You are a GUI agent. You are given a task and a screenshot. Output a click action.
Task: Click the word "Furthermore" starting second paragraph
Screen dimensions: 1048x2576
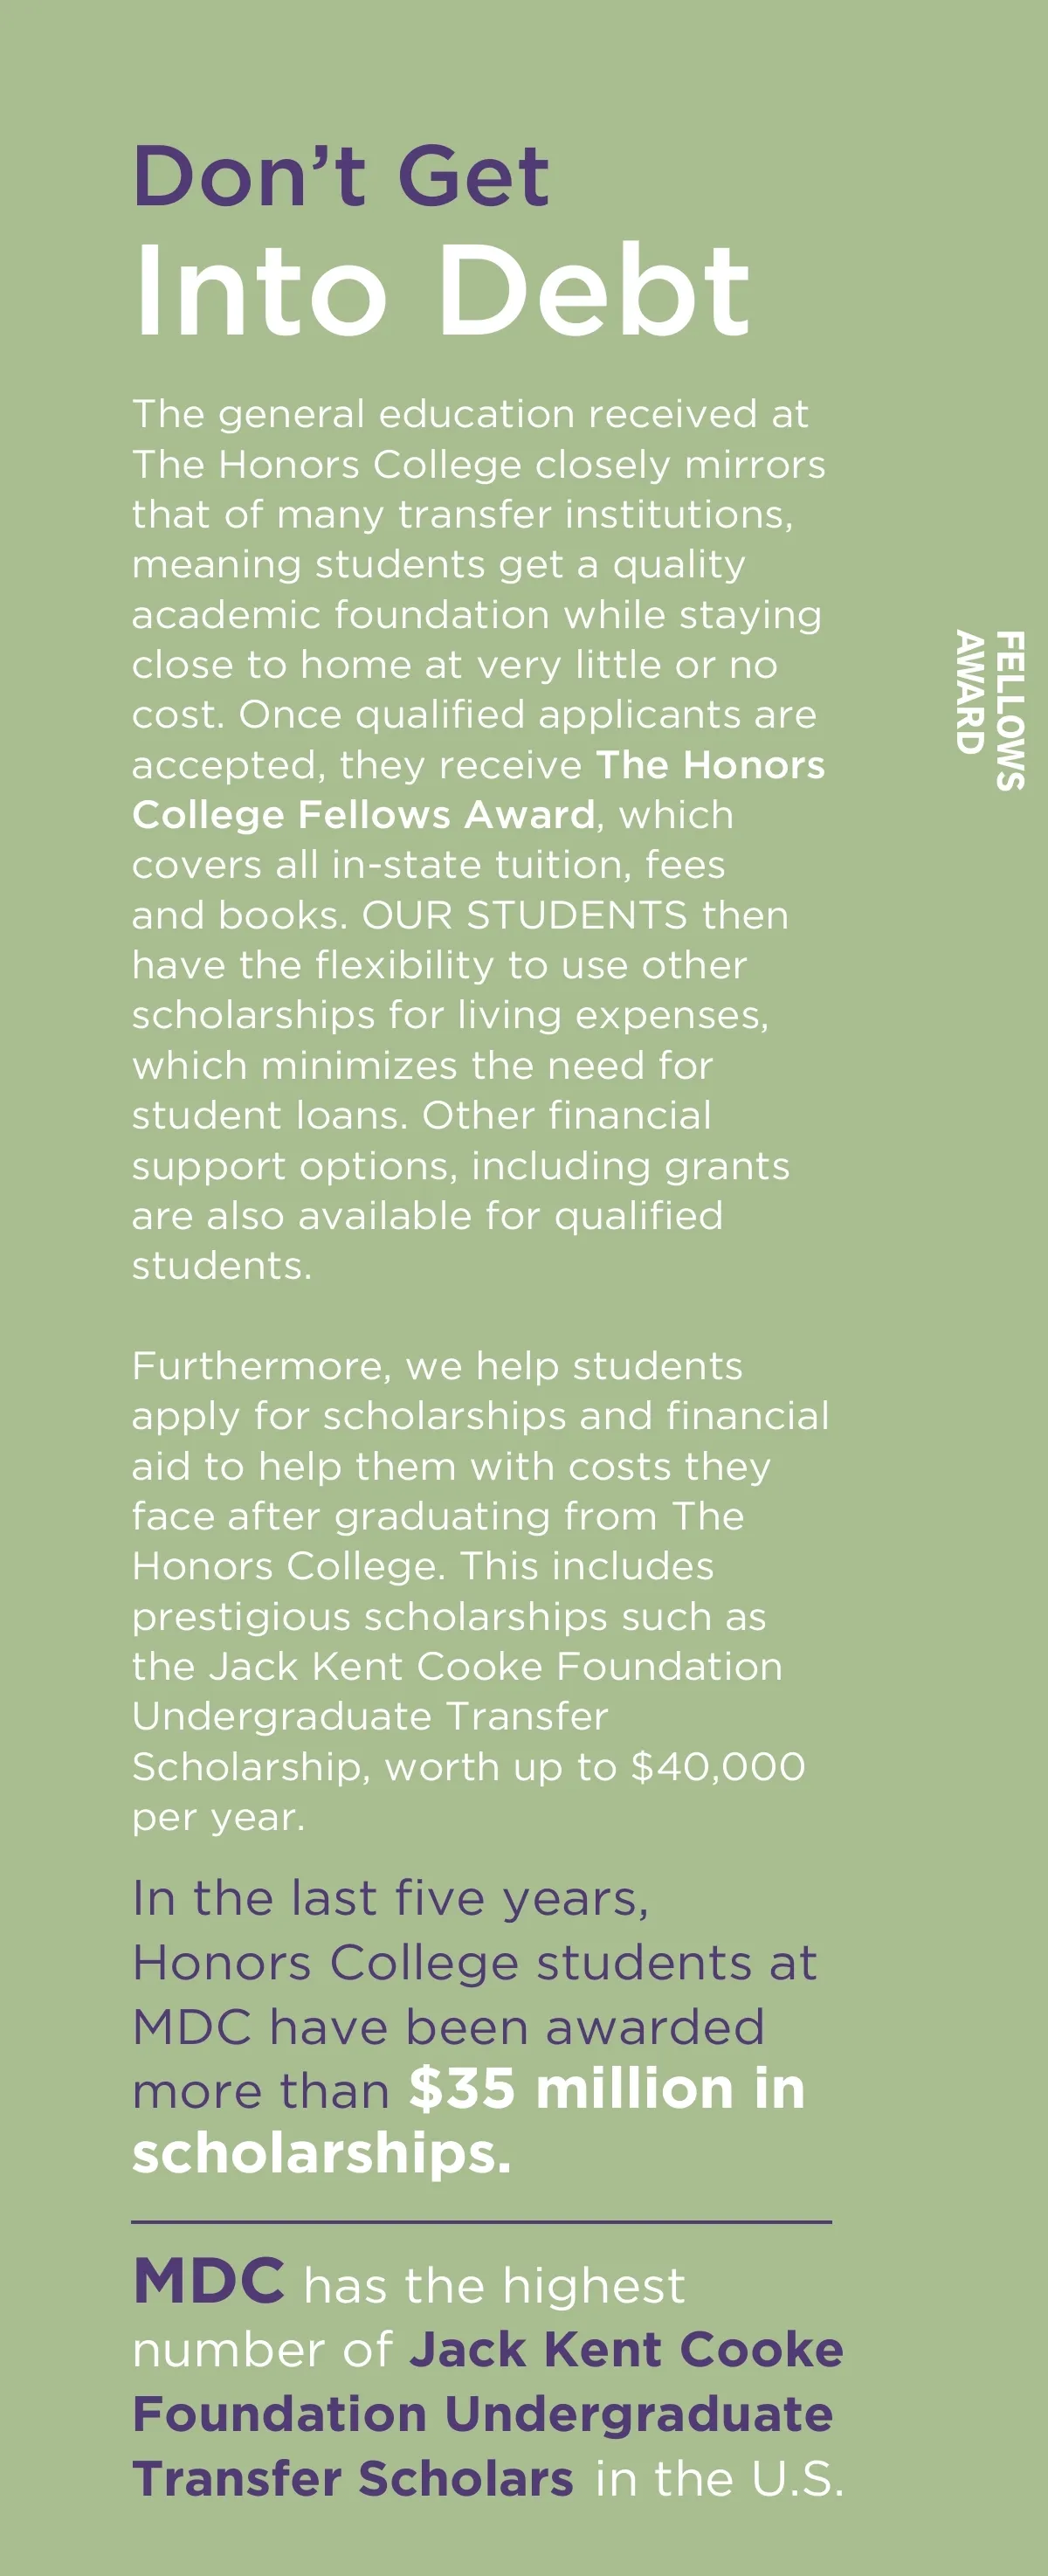point(262,1366)
